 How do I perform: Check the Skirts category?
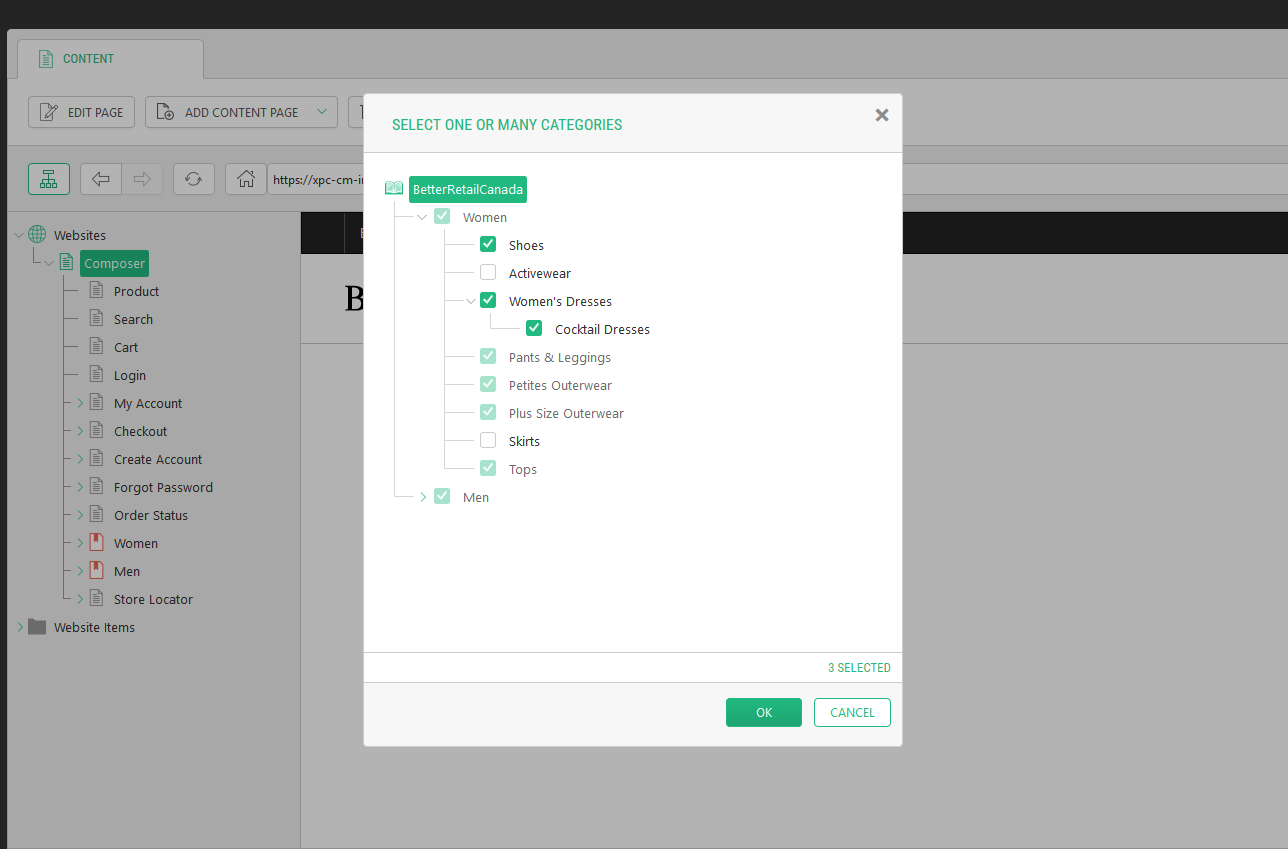click(x=488, y=439)
